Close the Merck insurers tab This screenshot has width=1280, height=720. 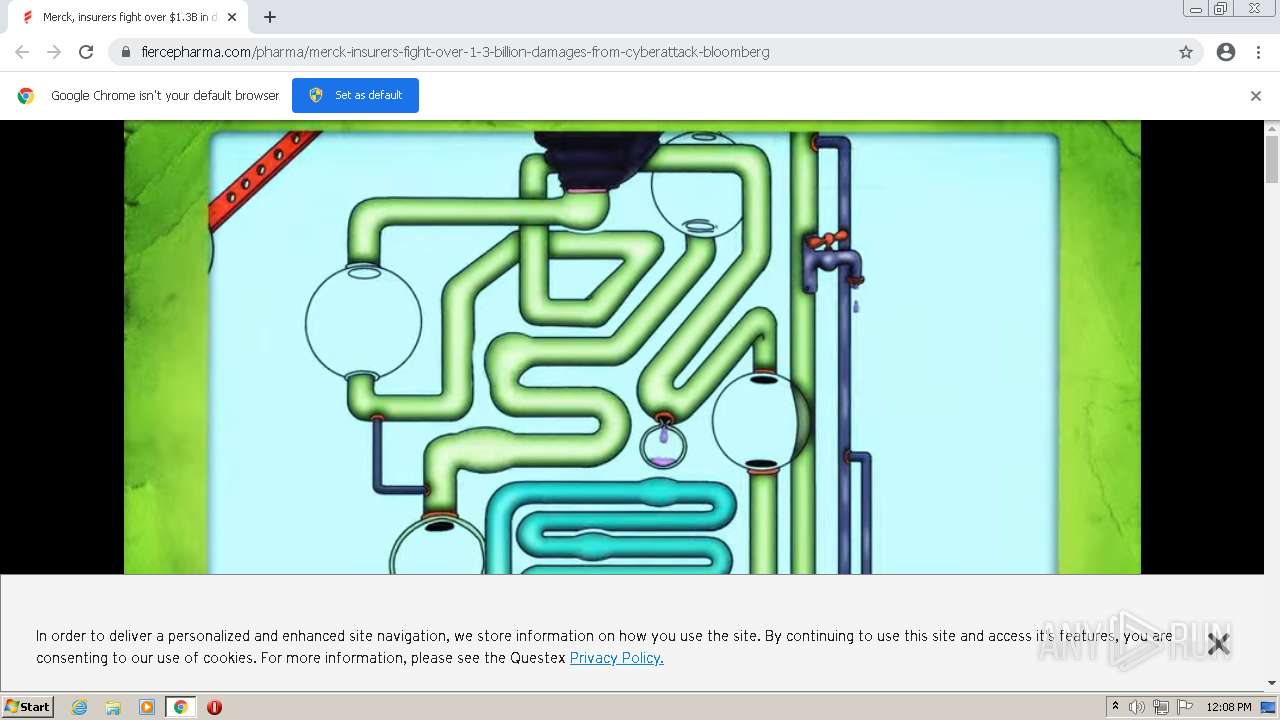tap(232, 17)
